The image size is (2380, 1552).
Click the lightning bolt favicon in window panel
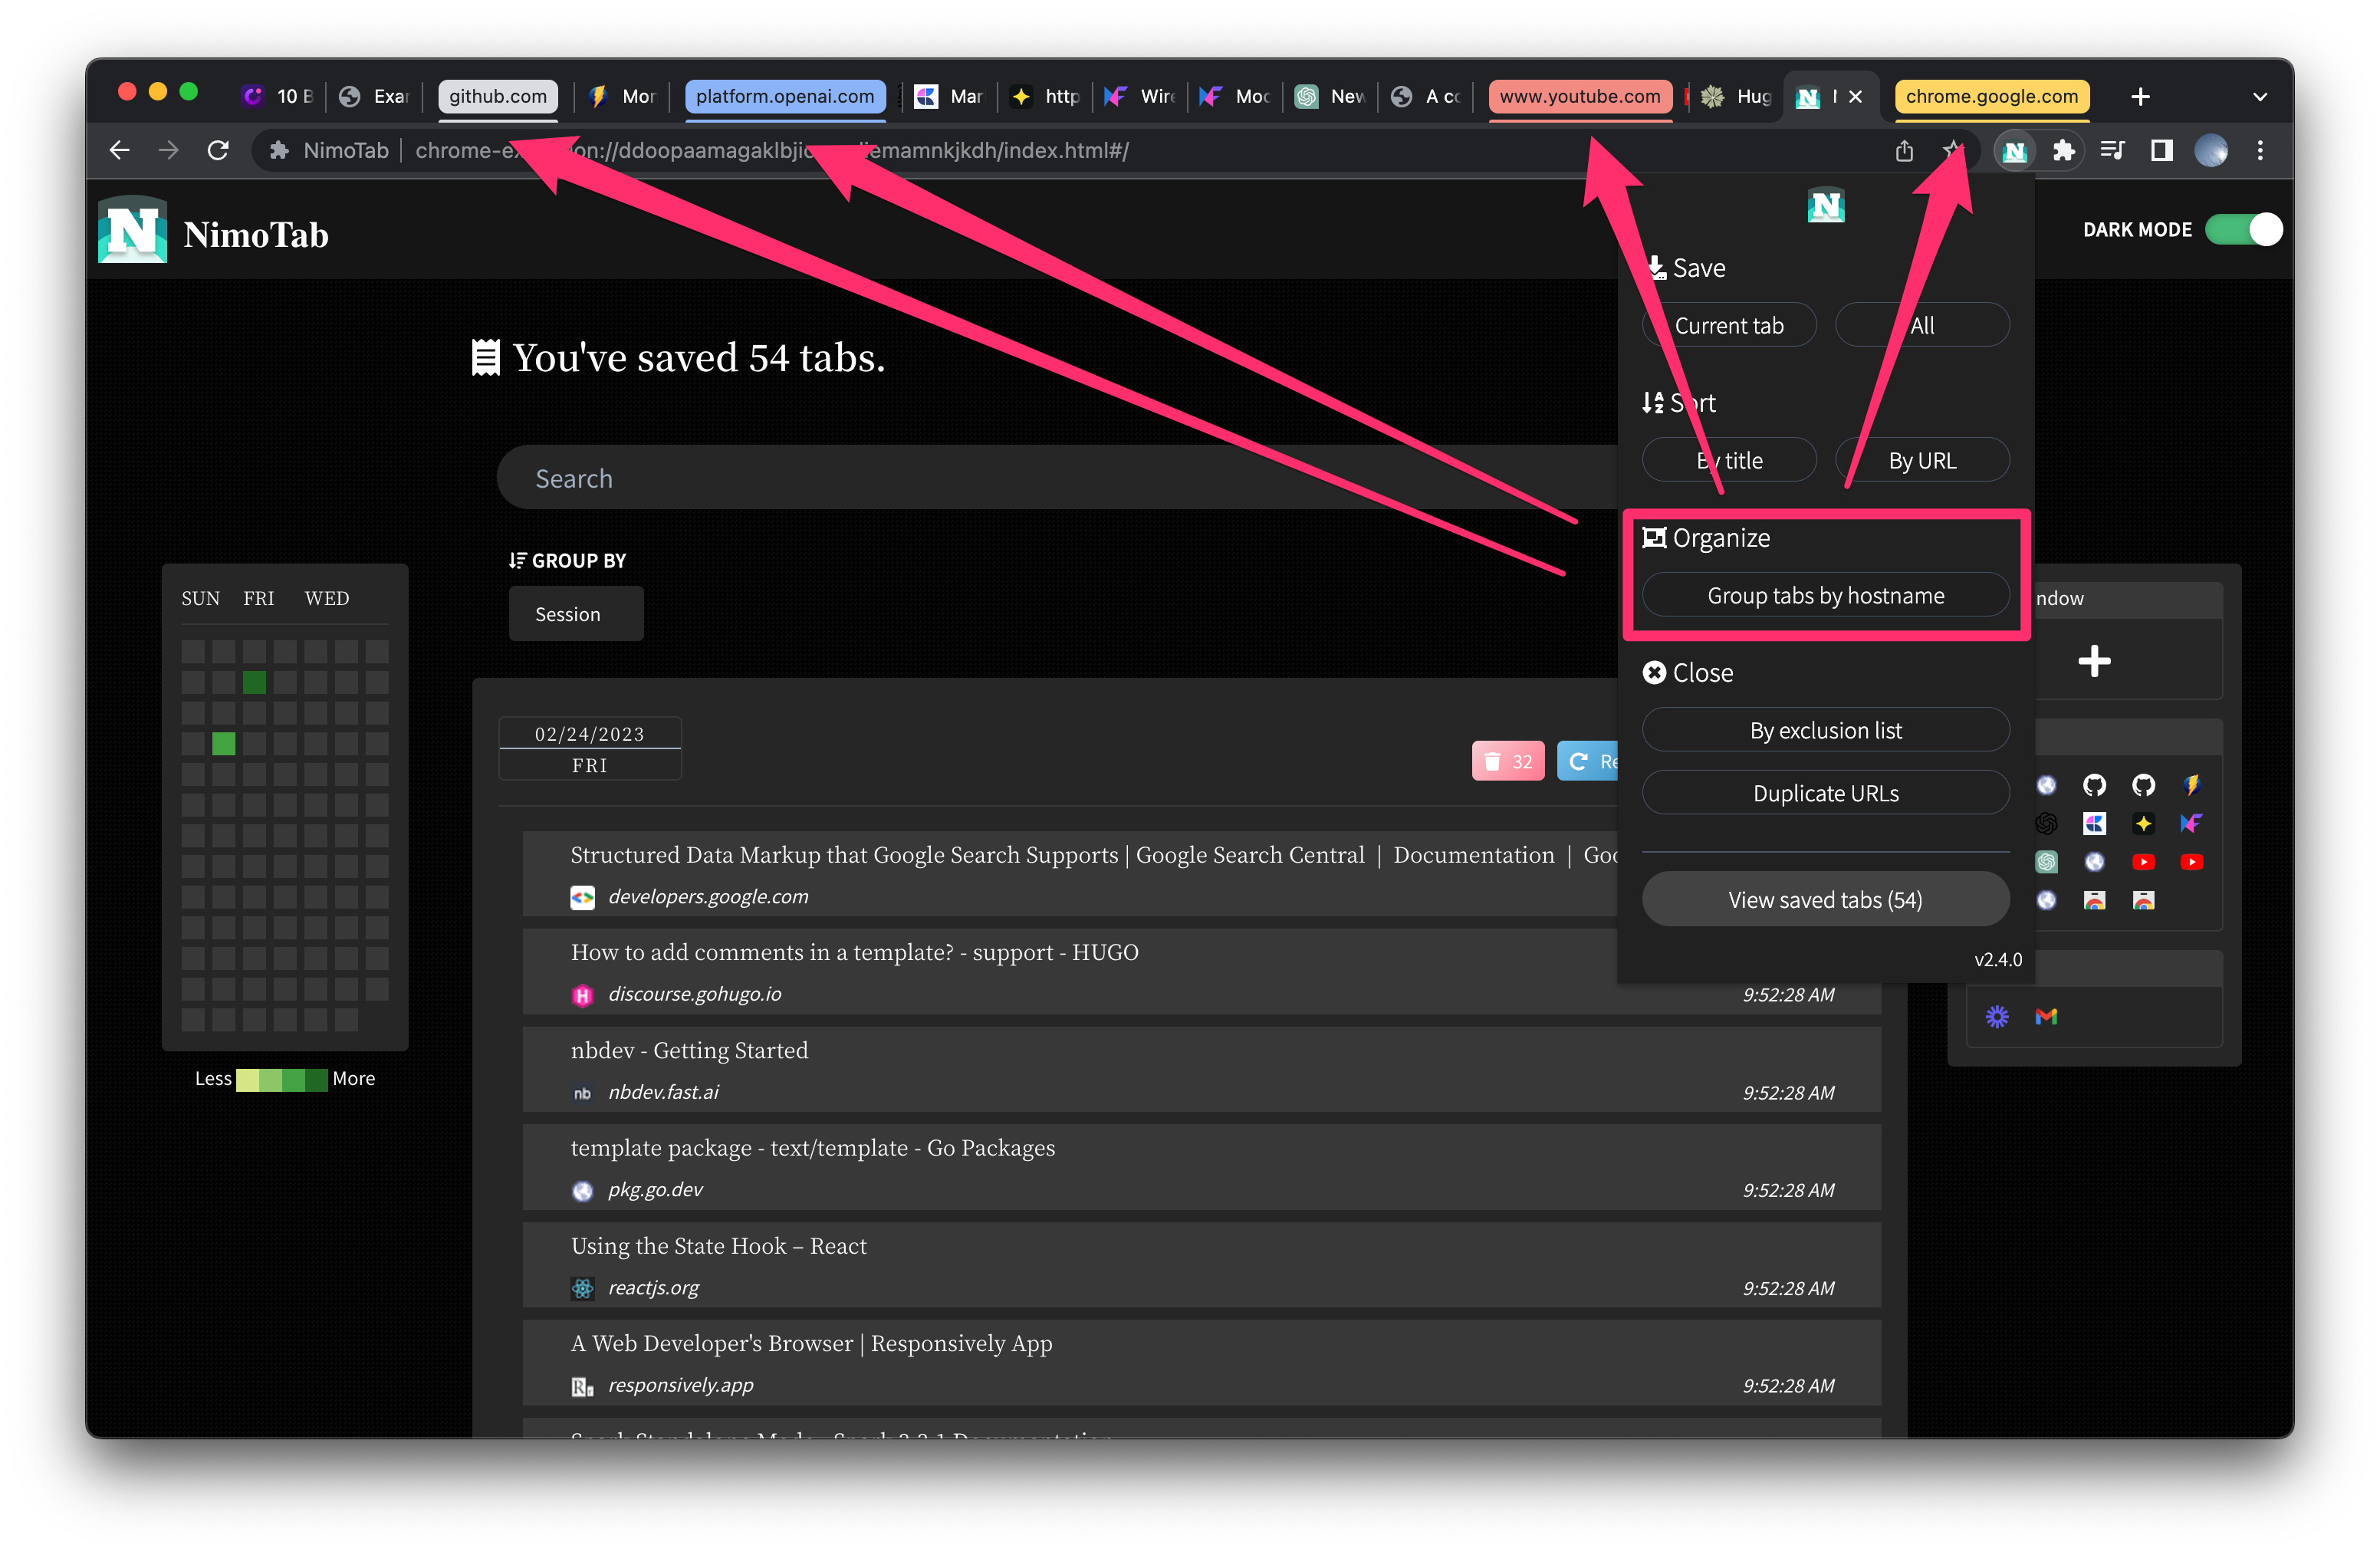tap(2191, 786)
